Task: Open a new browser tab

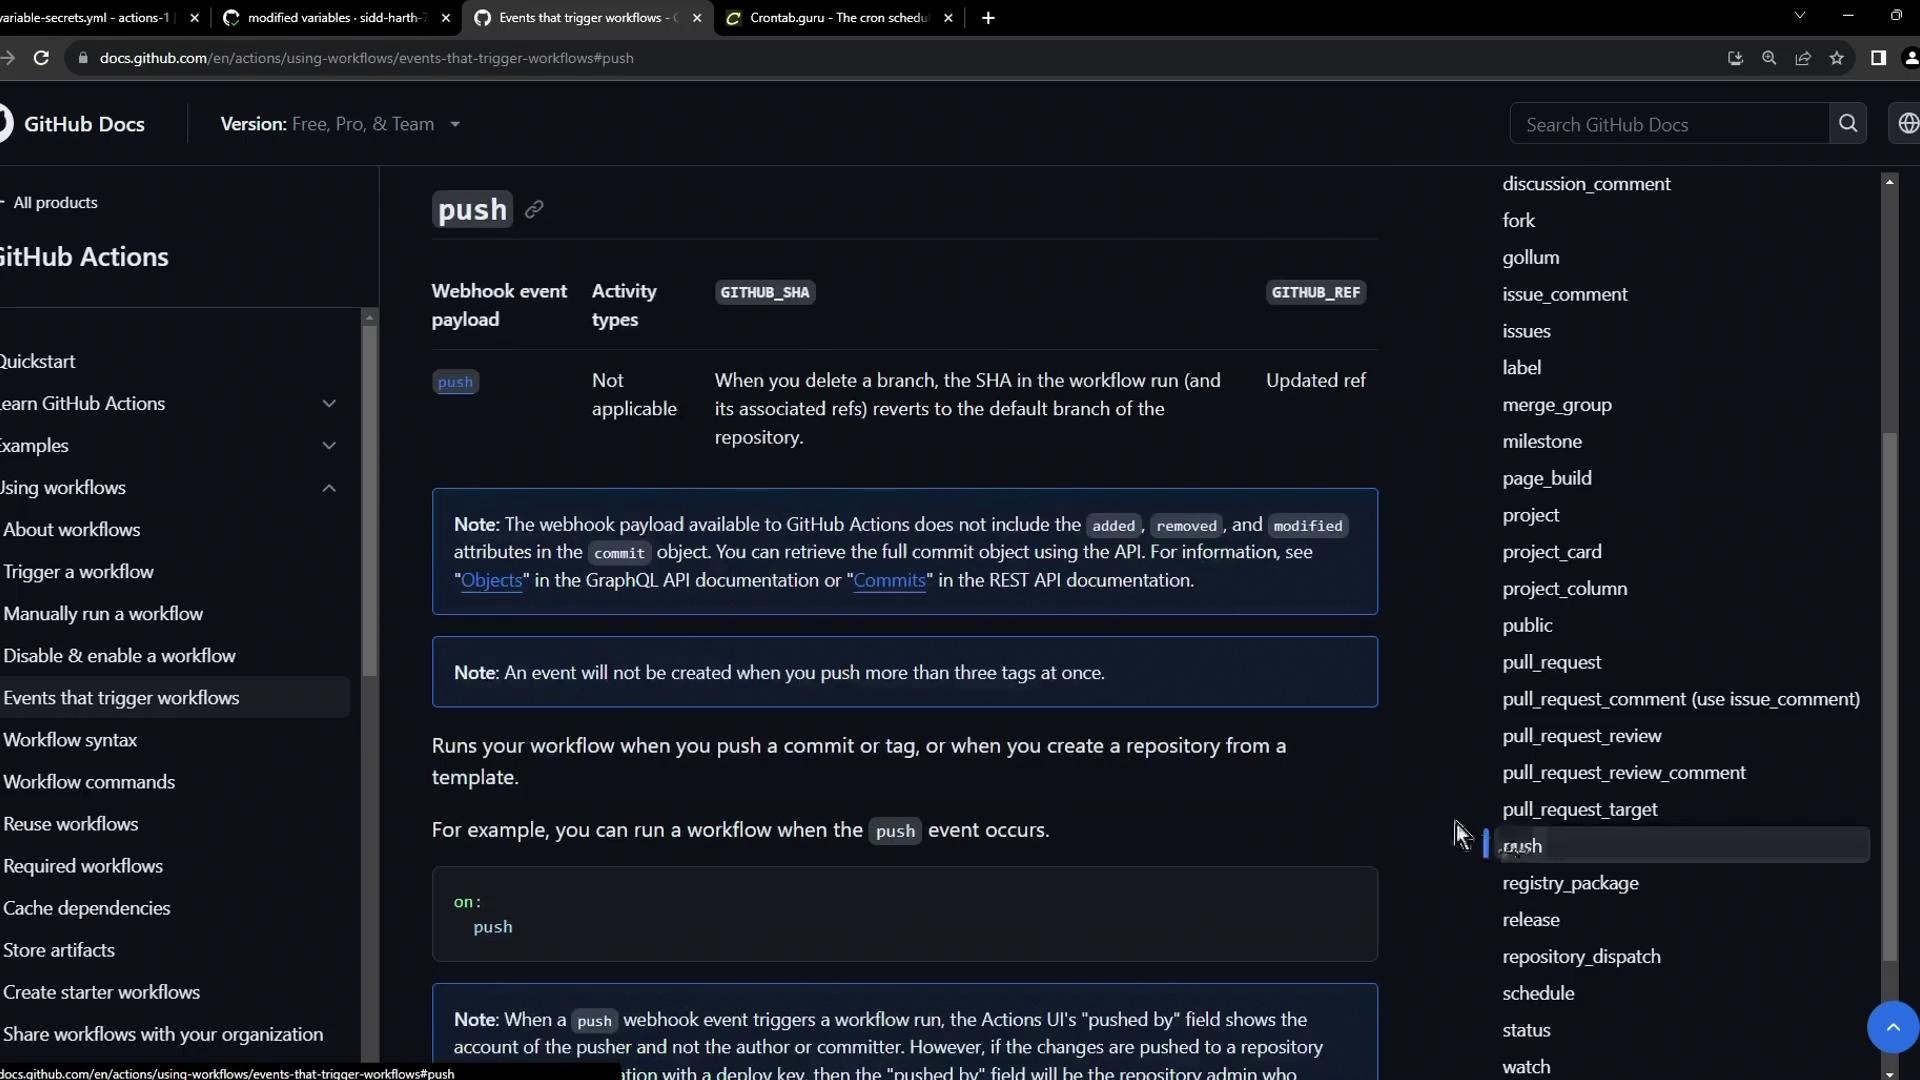Action: (x=988, y=18)
